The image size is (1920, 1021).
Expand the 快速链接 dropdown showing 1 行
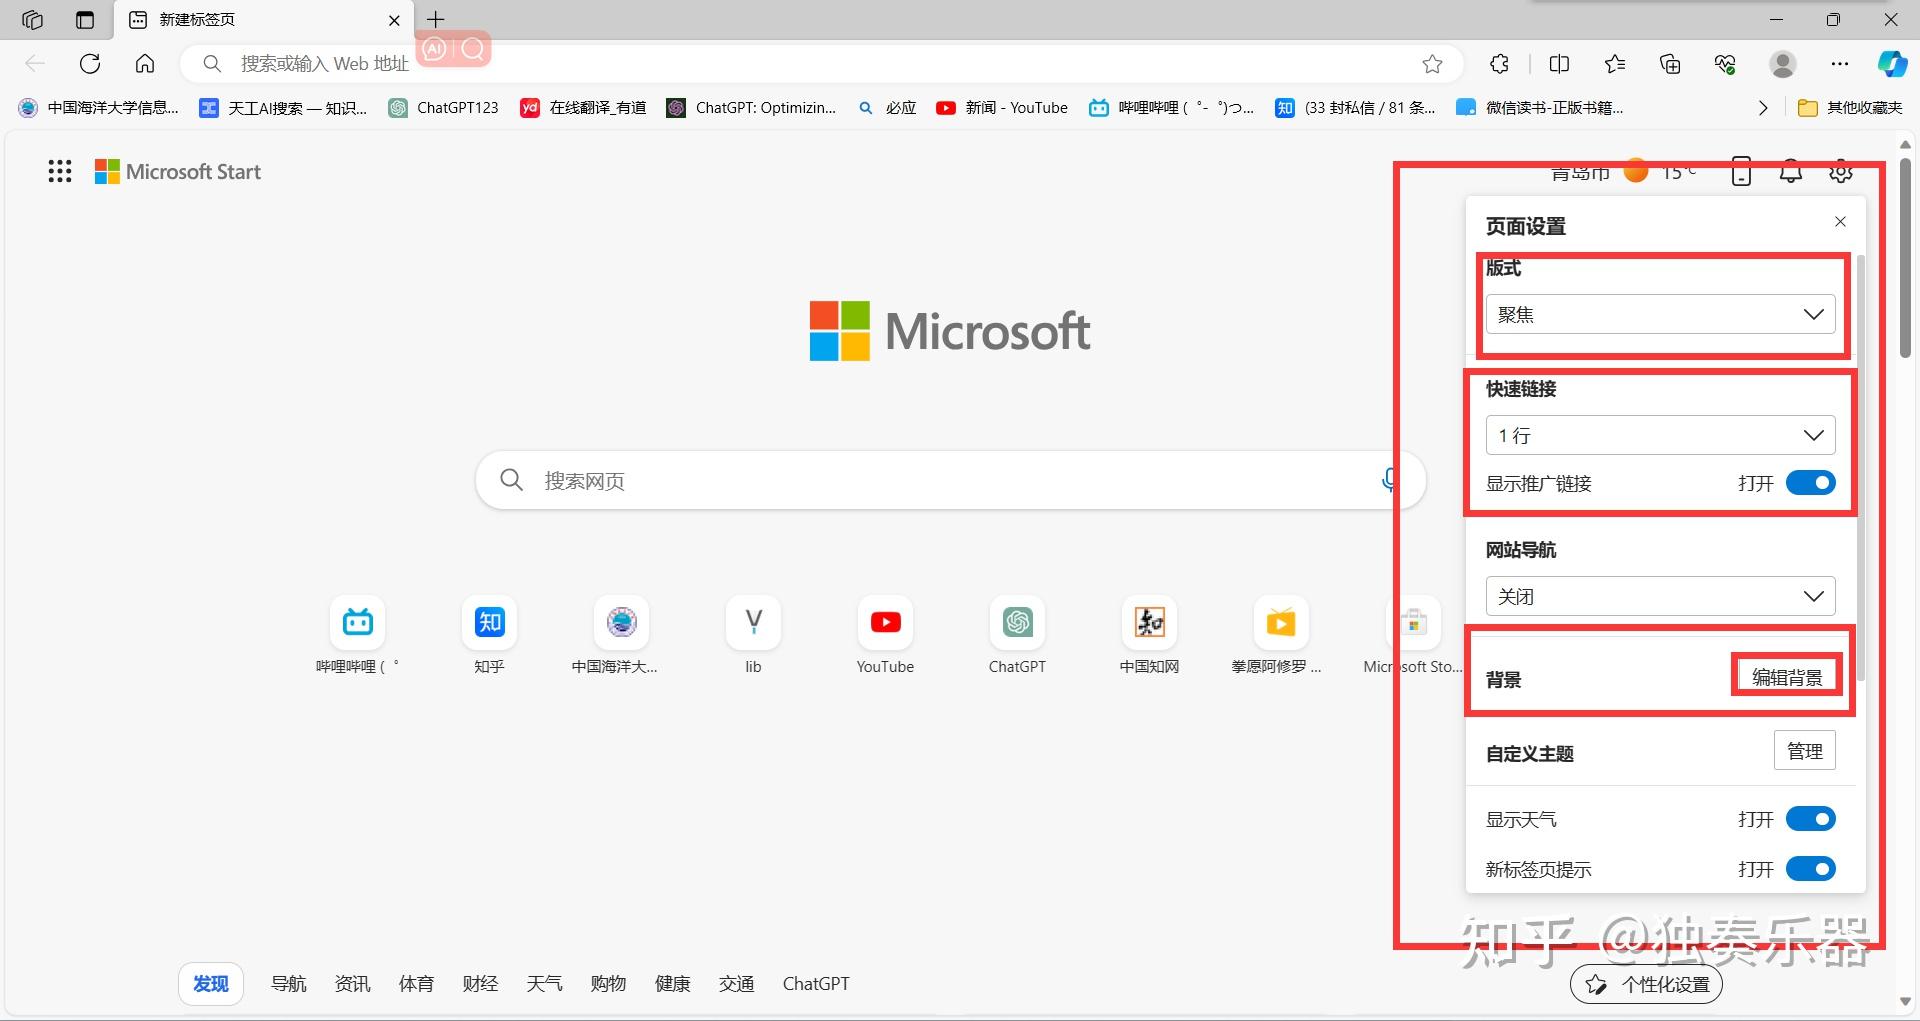click(x=1660, y=435)
